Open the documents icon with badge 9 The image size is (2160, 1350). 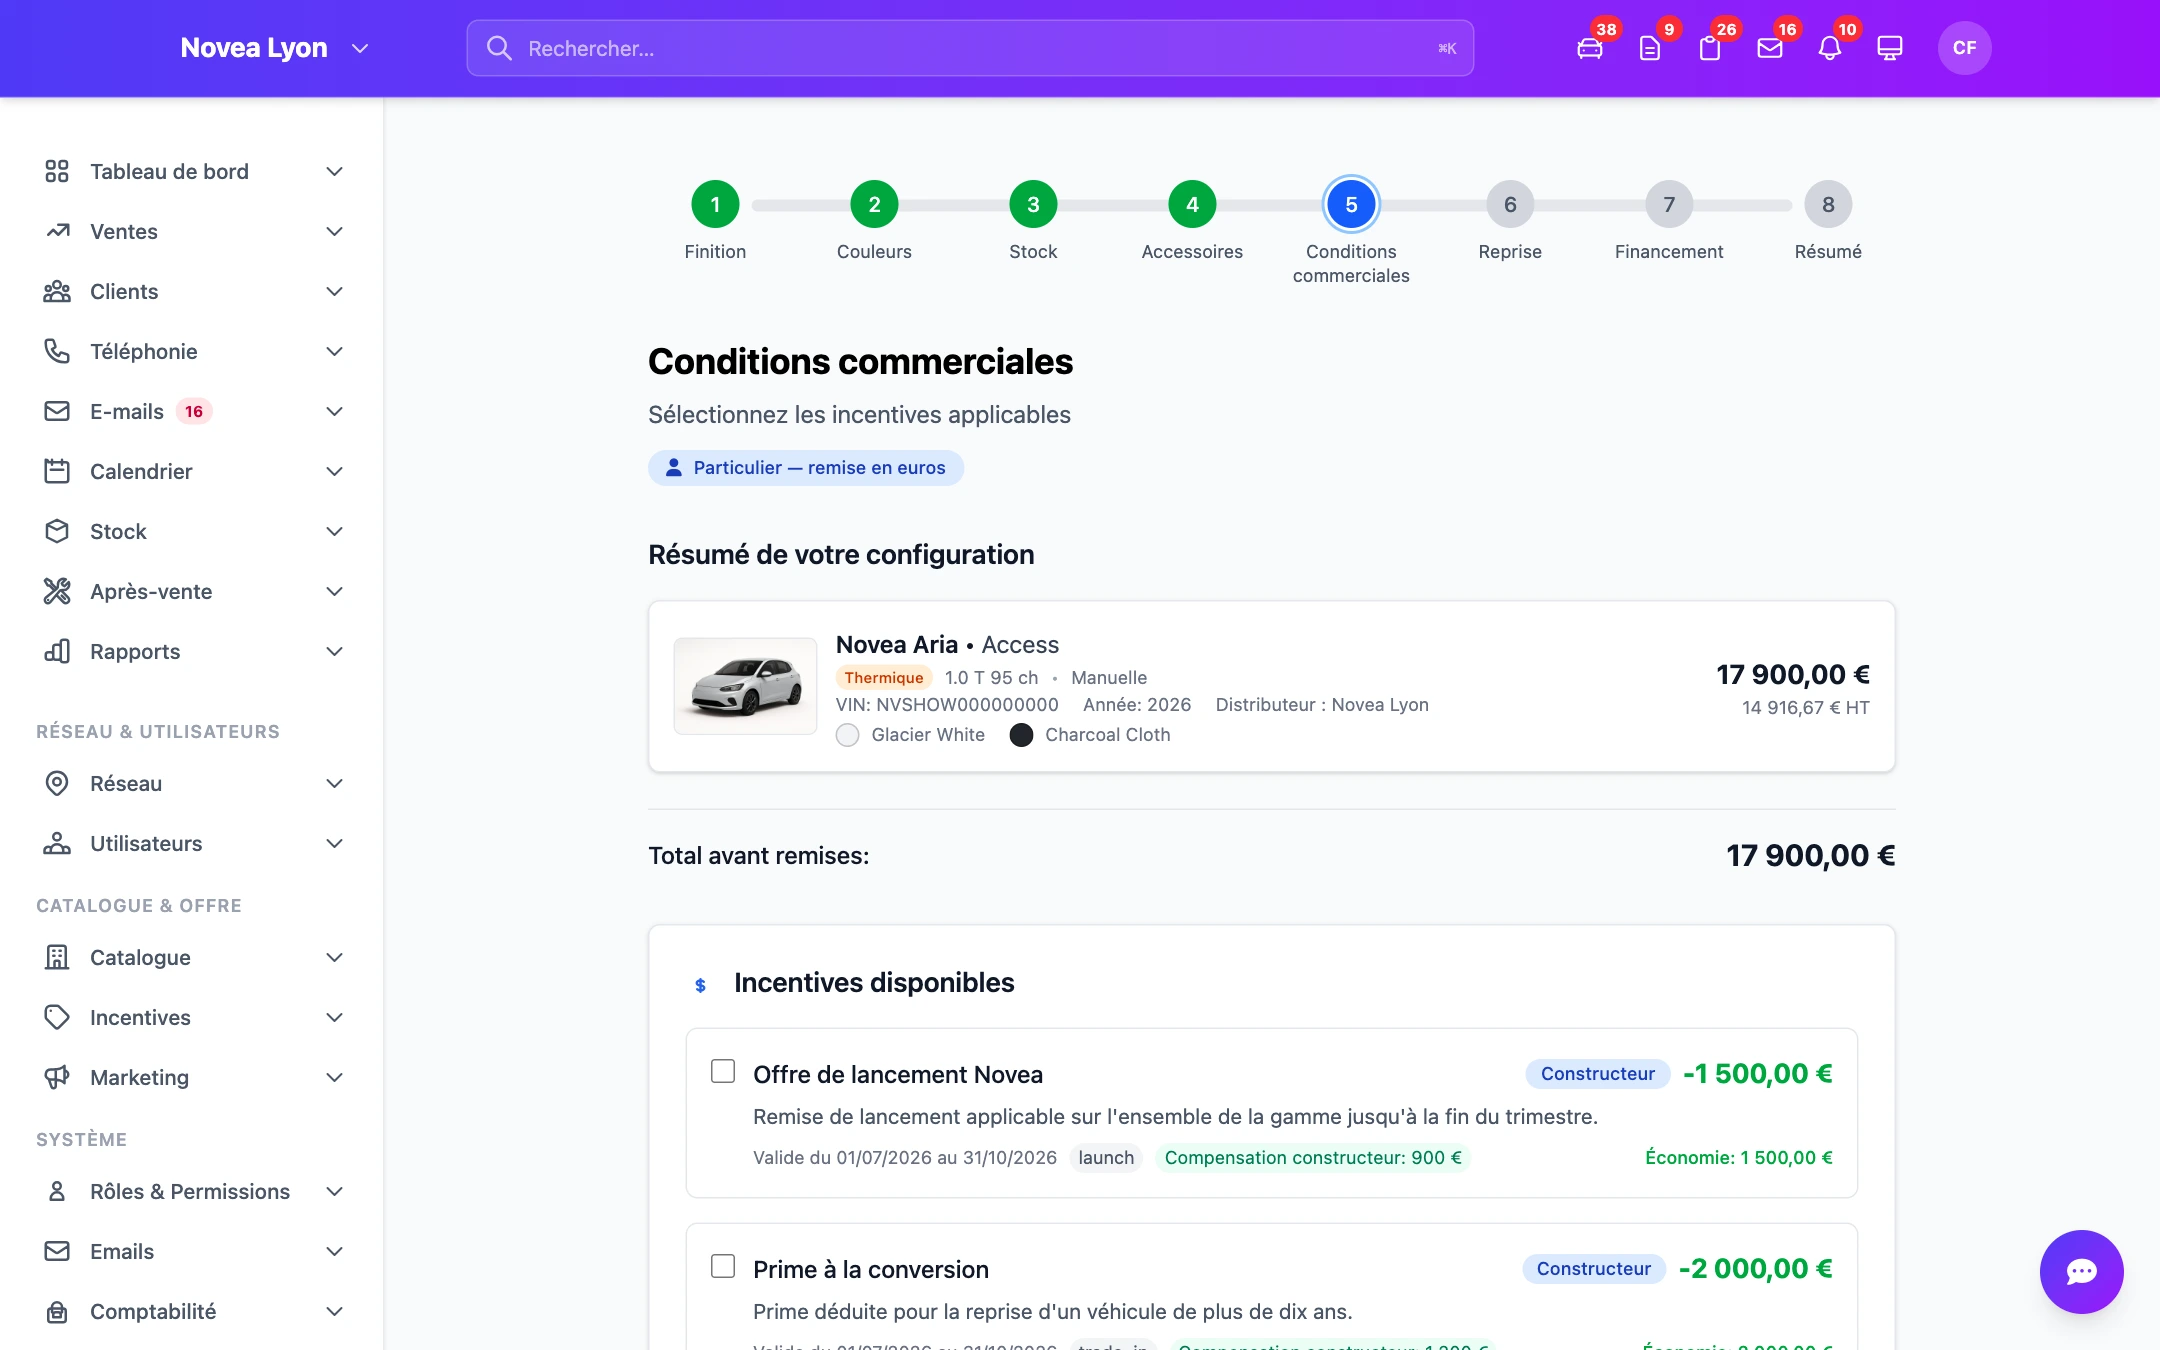click(1650, 48)
